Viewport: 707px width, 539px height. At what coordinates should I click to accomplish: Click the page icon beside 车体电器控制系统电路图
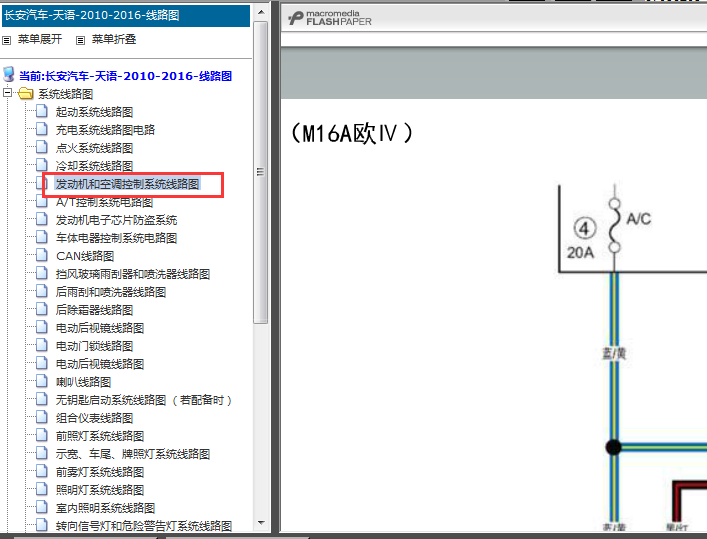click(41, 237)
